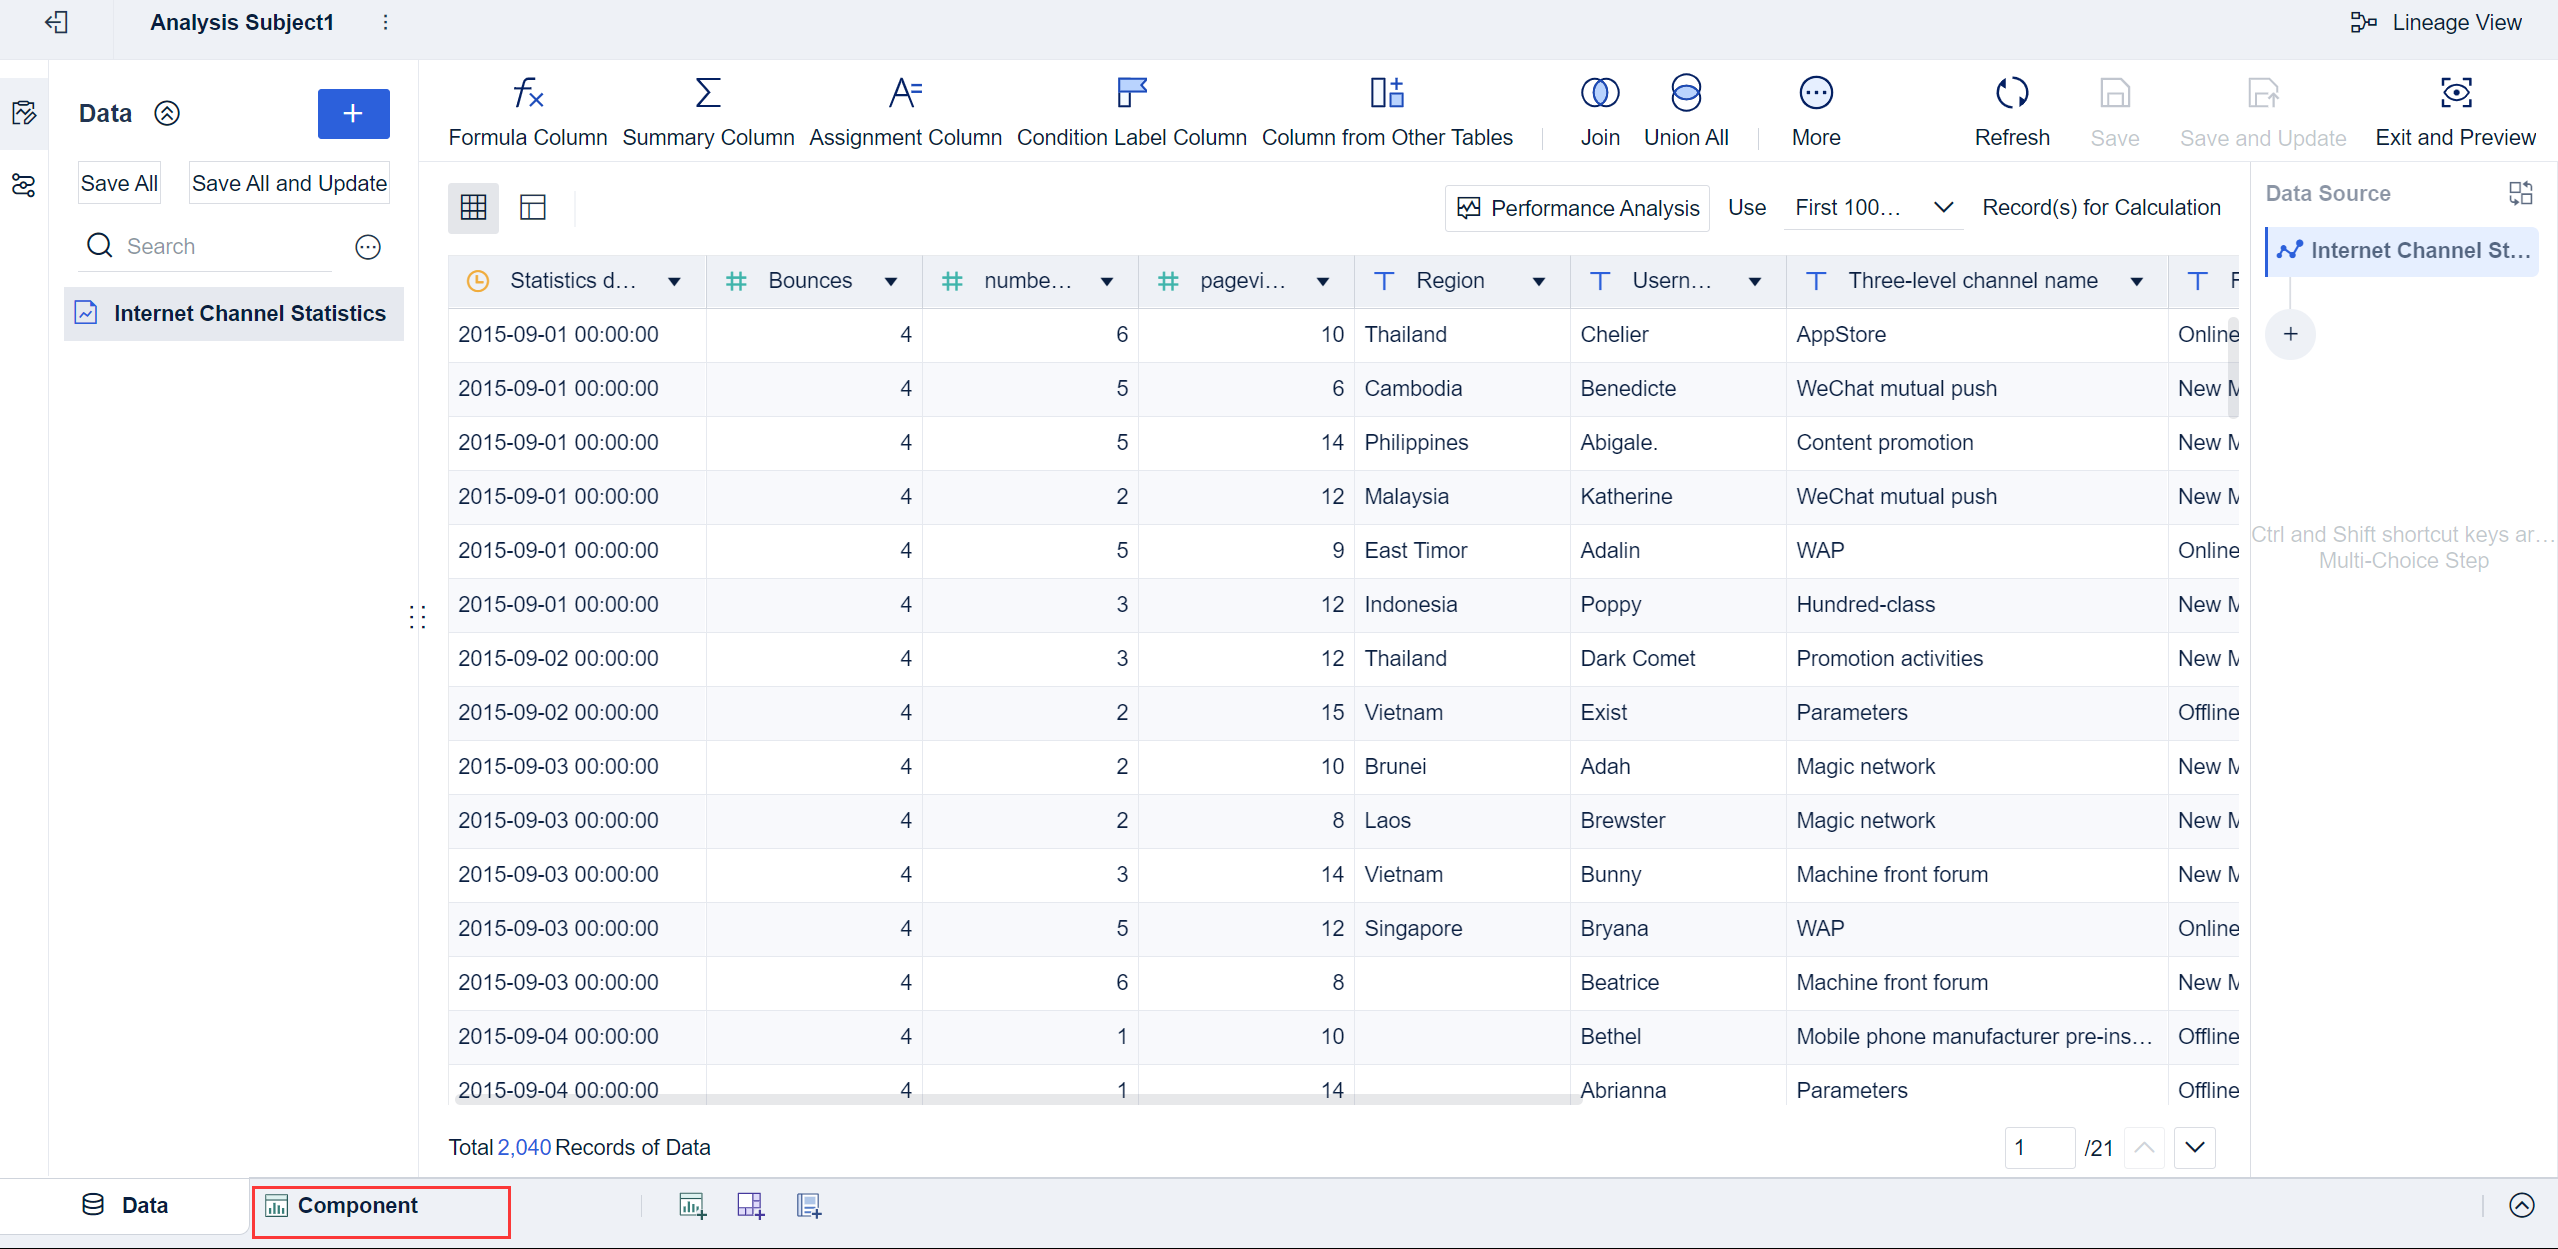Click the Performance Analysis button
The height and width of the screenshot is (1249, 2558).
click(x=1578, y=208)
